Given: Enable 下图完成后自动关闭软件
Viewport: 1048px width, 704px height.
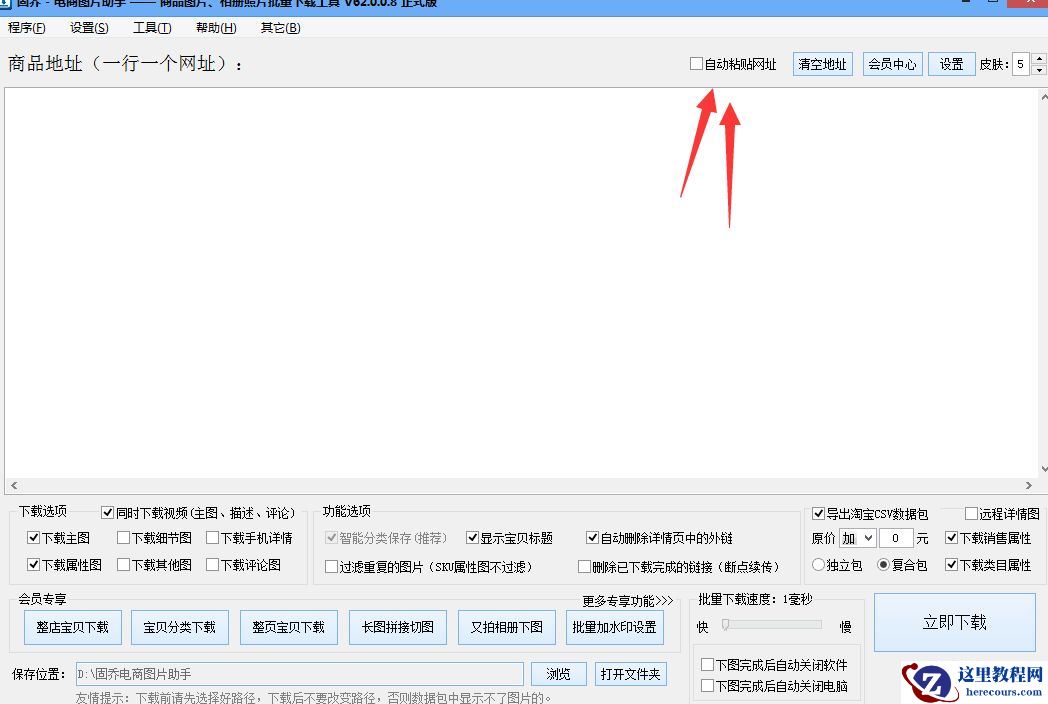Looking at the screenshot, I should tap(707, 665).
